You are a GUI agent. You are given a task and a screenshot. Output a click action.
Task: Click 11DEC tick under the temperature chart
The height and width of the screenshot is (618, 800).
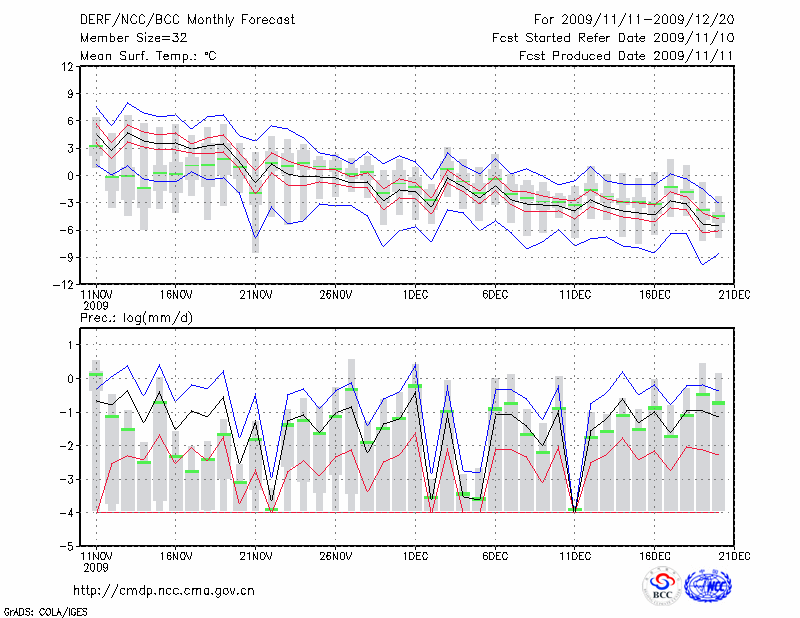pyautogui.click(x=575, y=295)
